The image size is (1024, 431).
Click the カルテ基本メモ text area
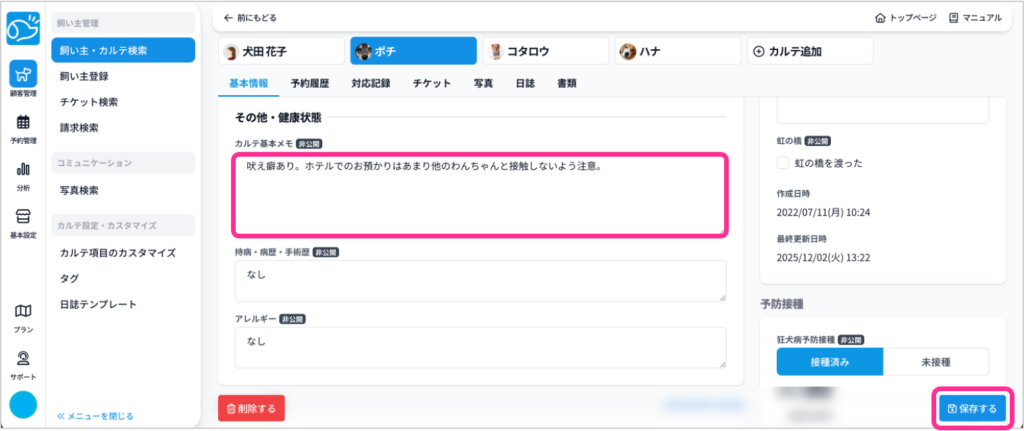tap(480, 194)
